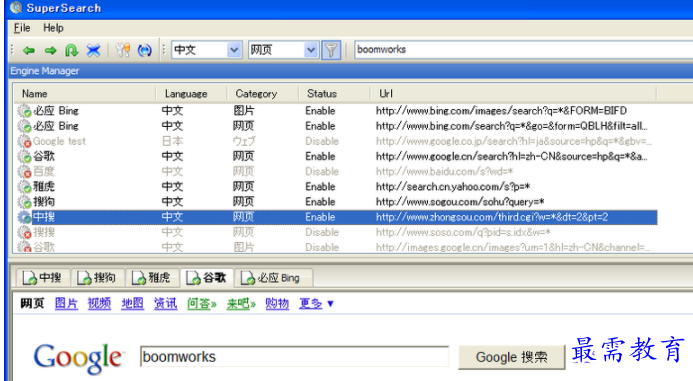Click the 必应 Bing 图片 row icon
This screenshot has height=381, width=693.
pyautogui.click(x=24, y=111)
